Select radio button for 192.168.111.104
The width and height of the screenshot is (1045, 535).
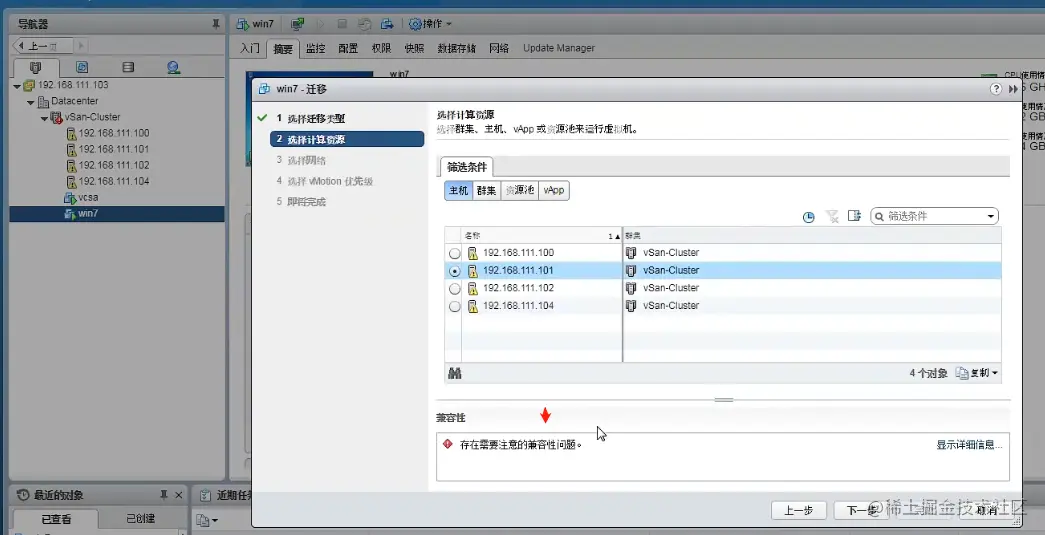[455, 306]
